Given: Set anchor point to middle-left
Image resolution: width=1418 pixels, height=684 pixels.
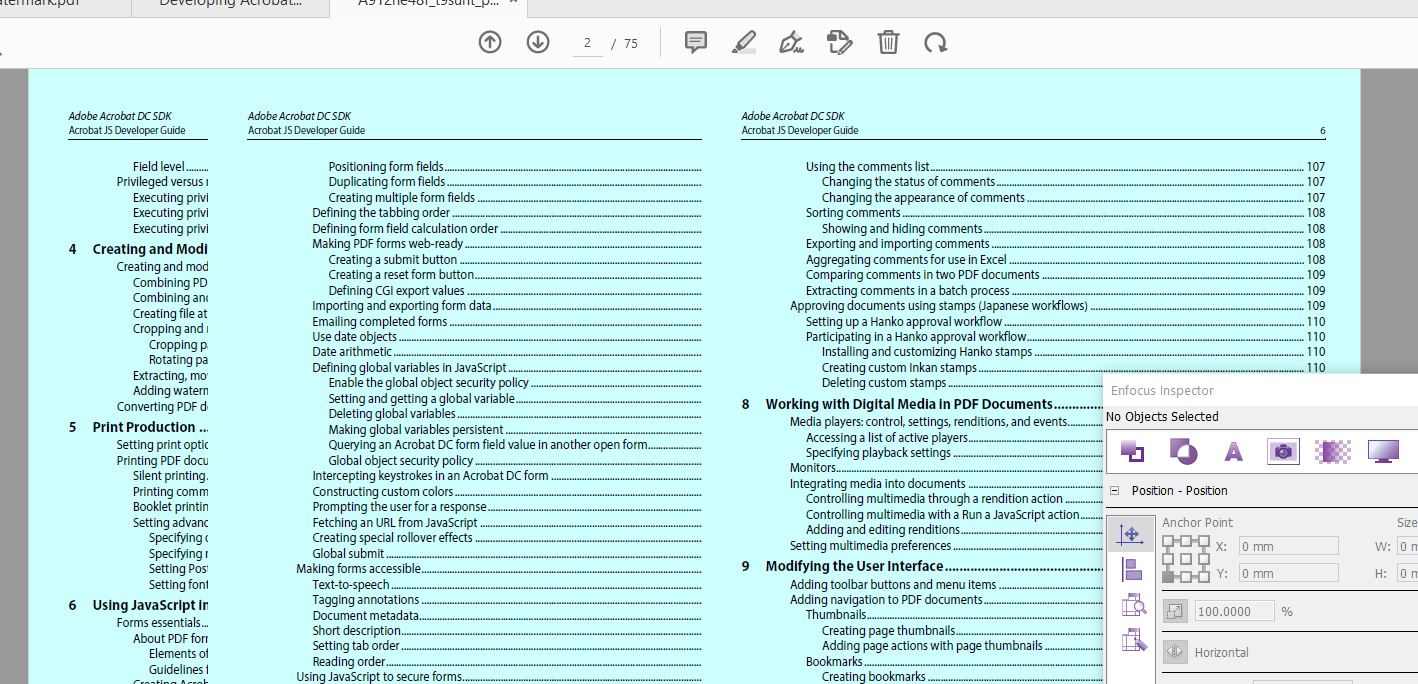Looking at the screenshot, I should [x=1168, y=559].
